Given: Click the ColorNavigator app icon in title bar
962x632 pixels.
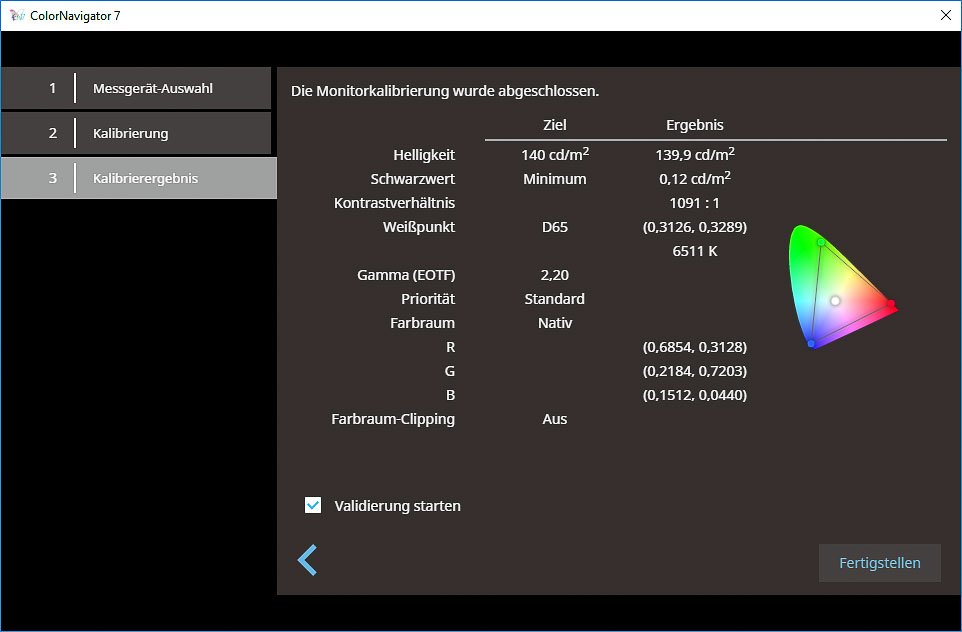Looking at the screenshot, I should pos(17,16).
